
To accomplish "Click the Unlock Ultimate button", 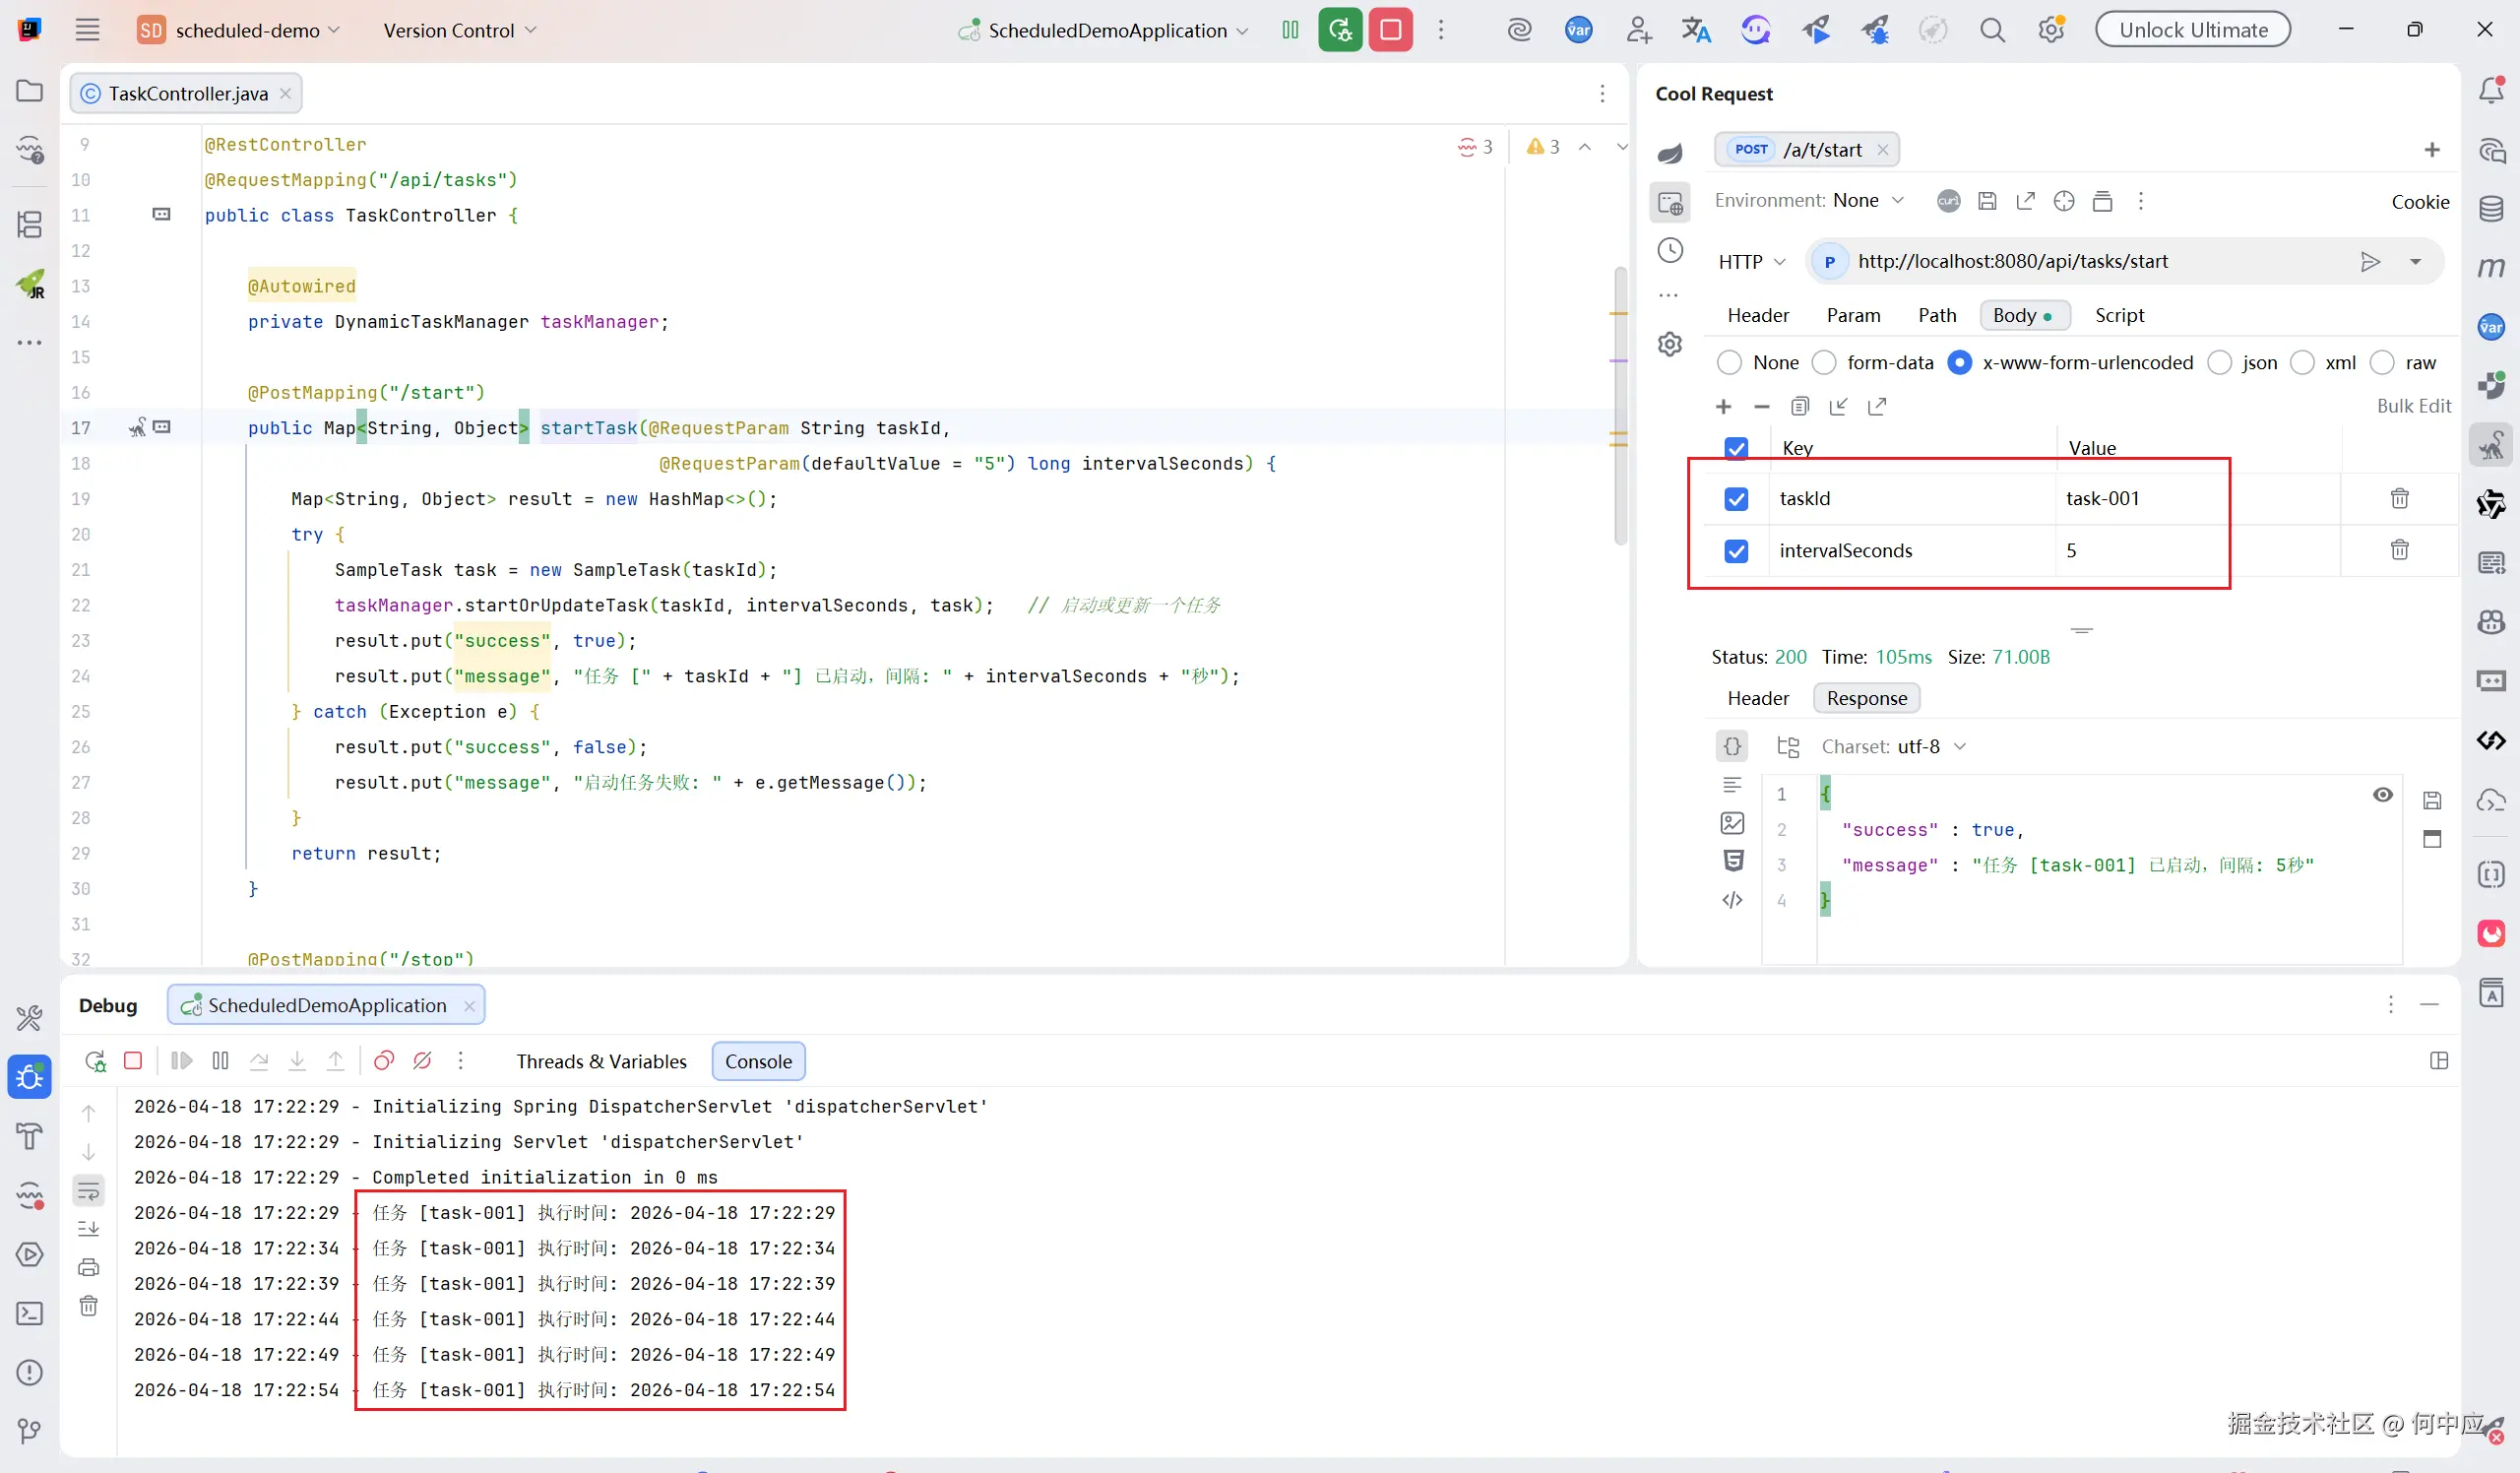I will (2192, 30).
